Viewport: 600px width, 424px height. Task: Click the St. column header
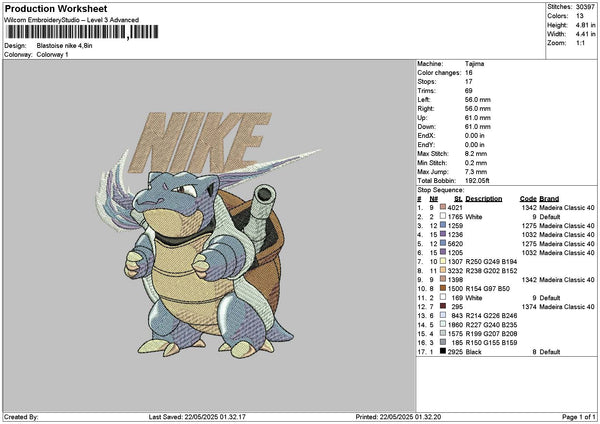click(458, 199)
